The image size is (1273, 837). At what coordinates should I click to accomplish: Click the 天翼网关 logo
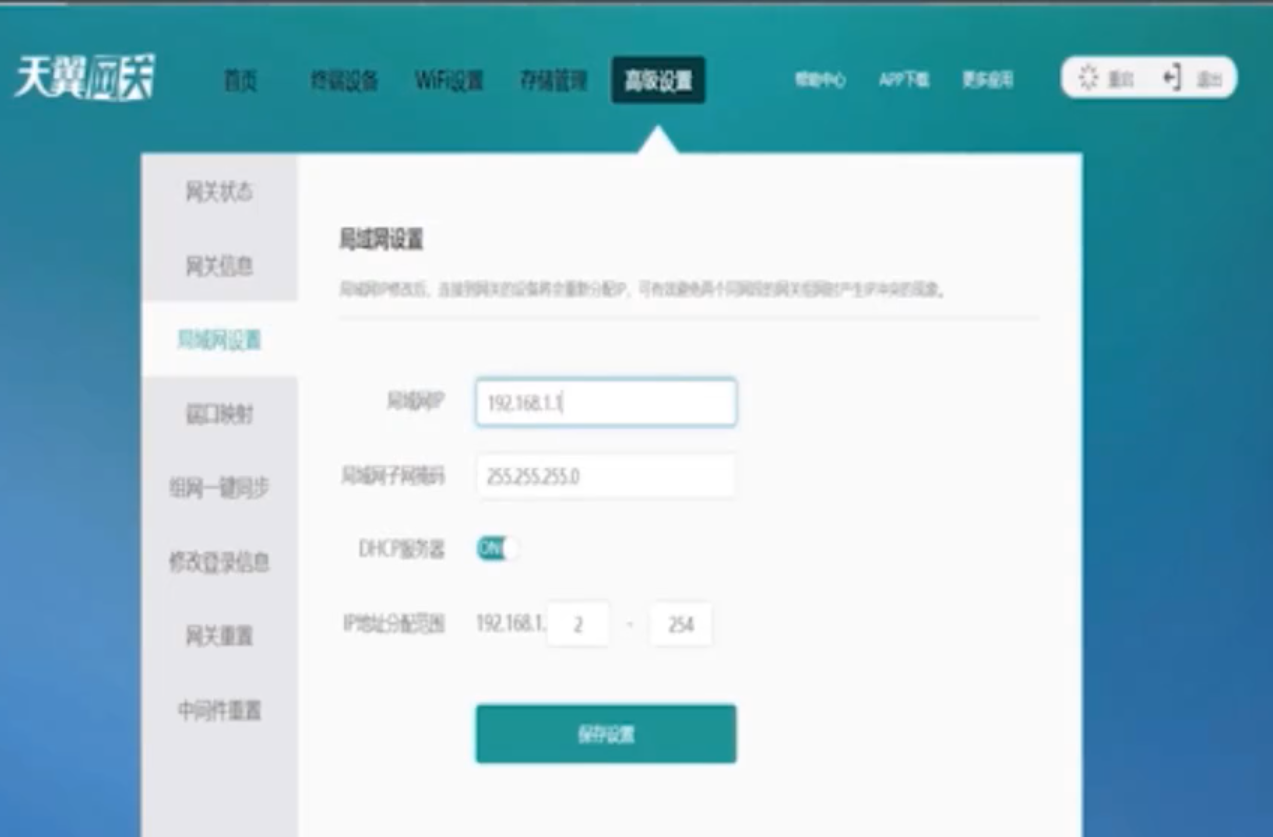tap(85, 80)
